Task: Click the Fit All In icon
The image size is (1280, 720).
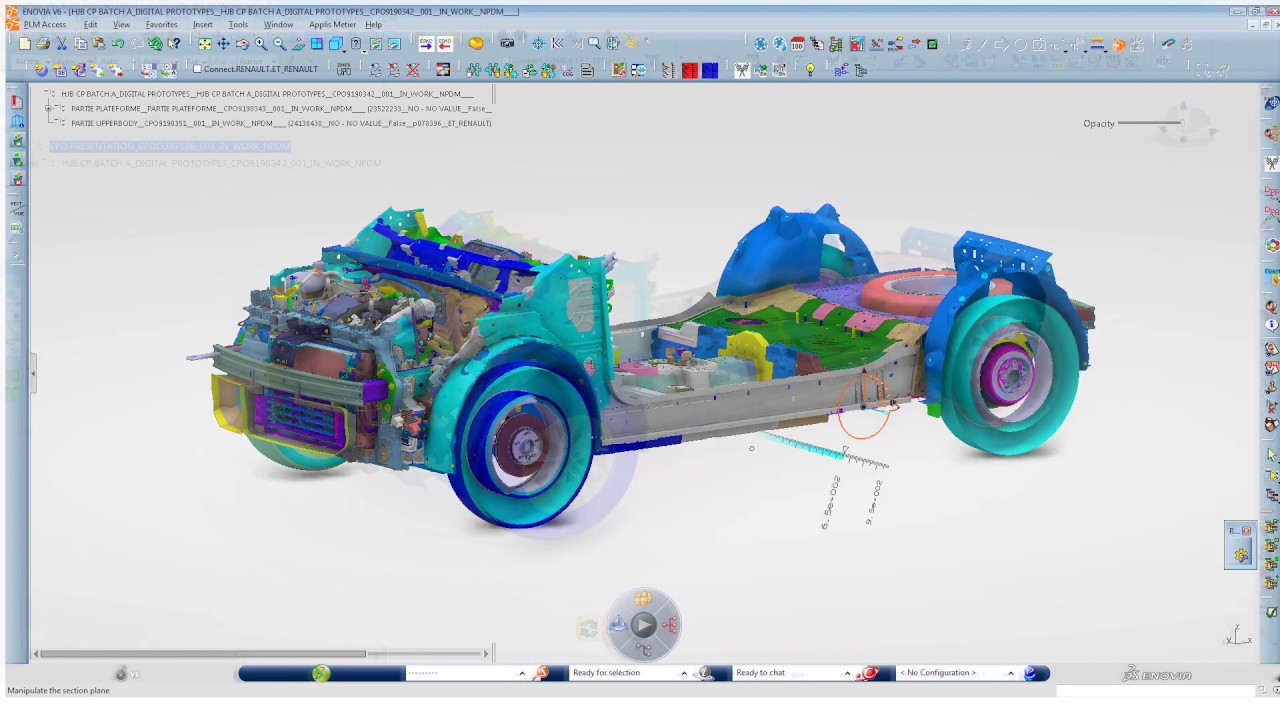Action: point(205,43)
